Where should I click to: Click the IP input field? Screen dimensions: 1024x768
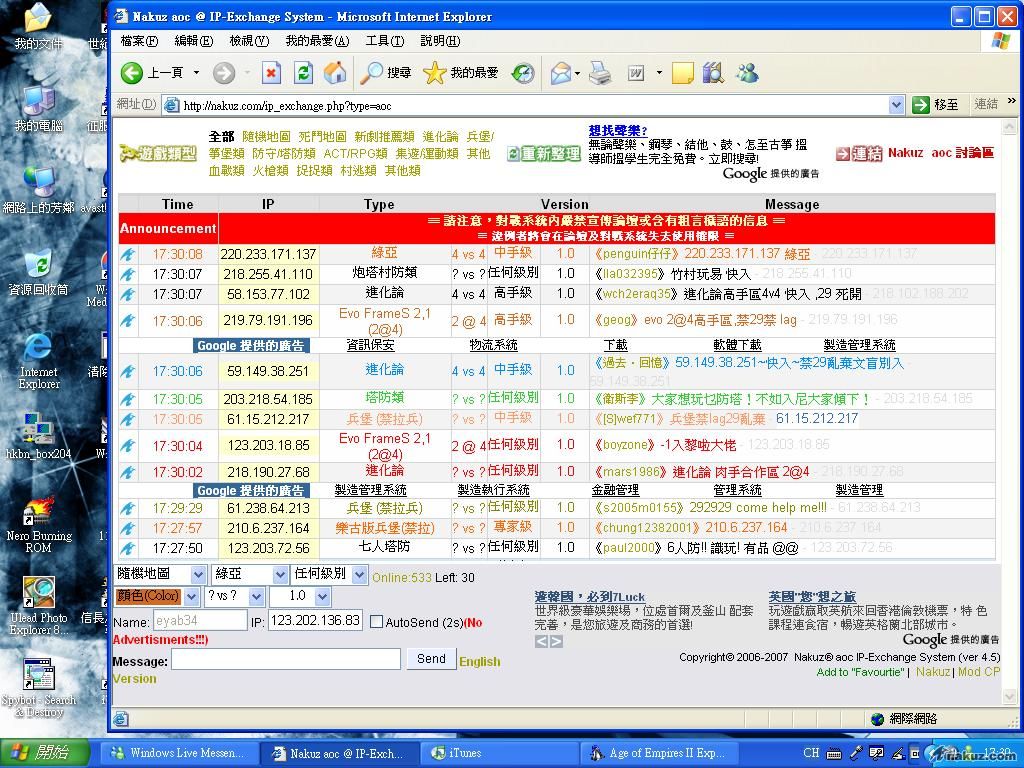click(x=315, y=620)
